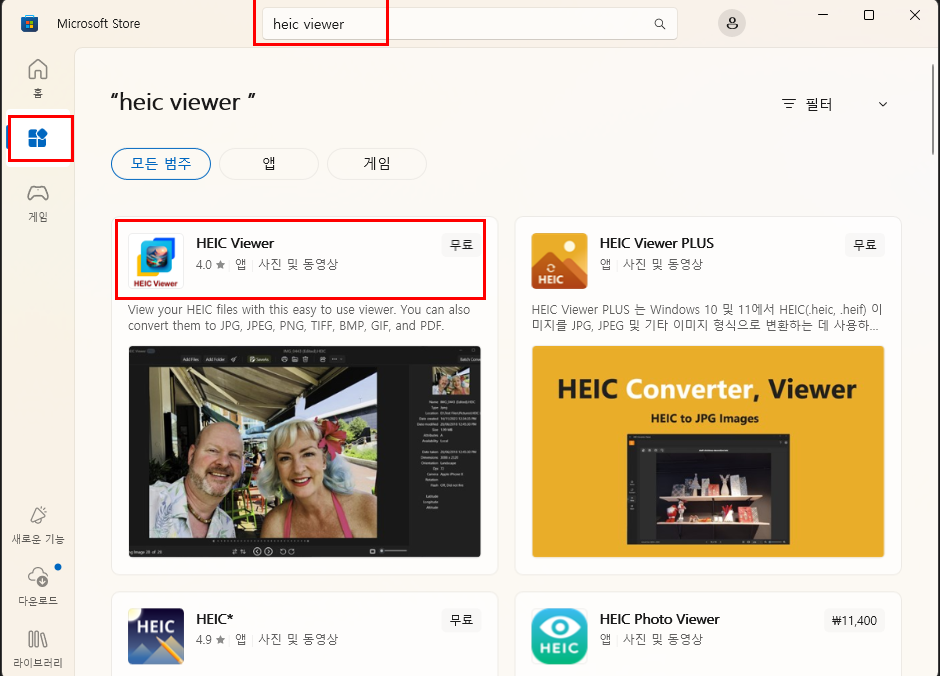
Task: Click the free button on HEIC Viewer PLUS
Action: click(864, 245)
